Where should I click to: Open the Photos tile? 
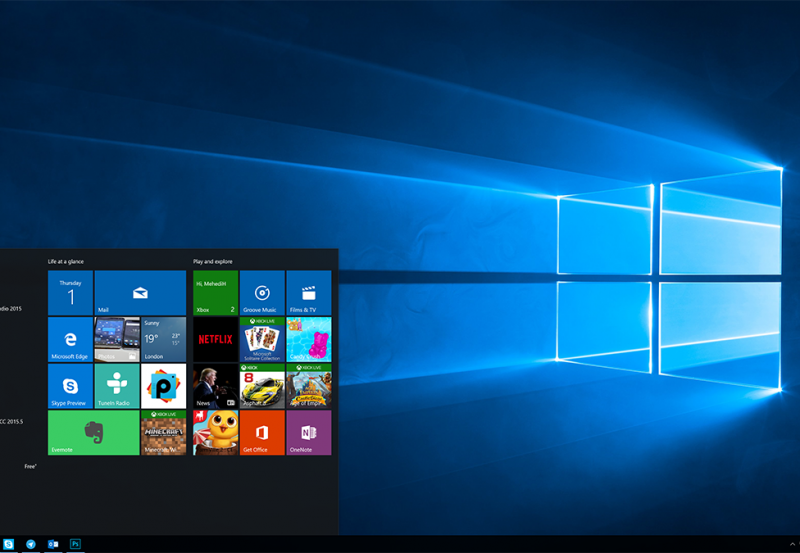pyautogui.click(x=117, y=339)
